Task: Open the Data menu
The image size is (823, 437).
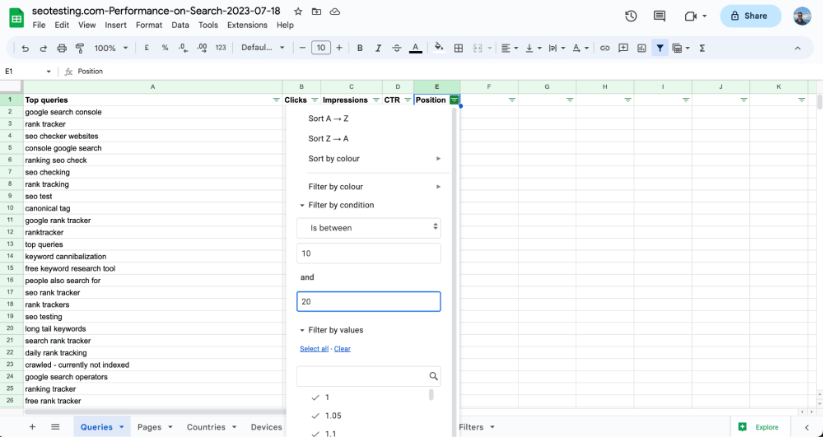Action: 180,25
